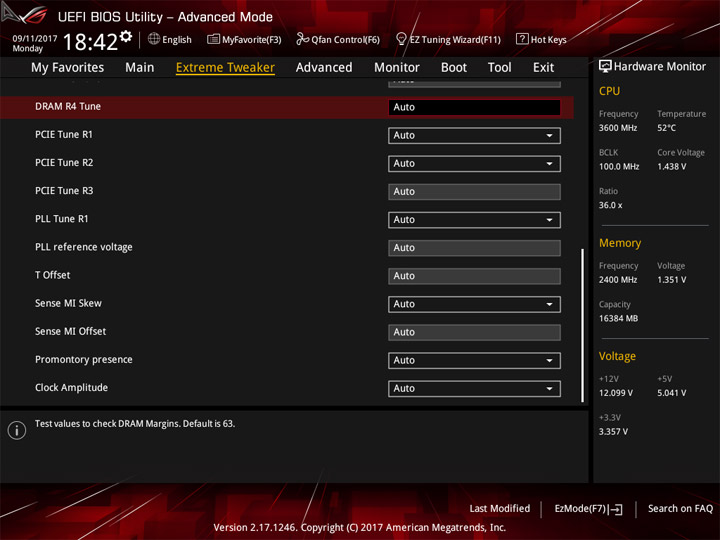The image size is (720, 540).
Task: Click Last Modified button
Action: click(500, 509)
